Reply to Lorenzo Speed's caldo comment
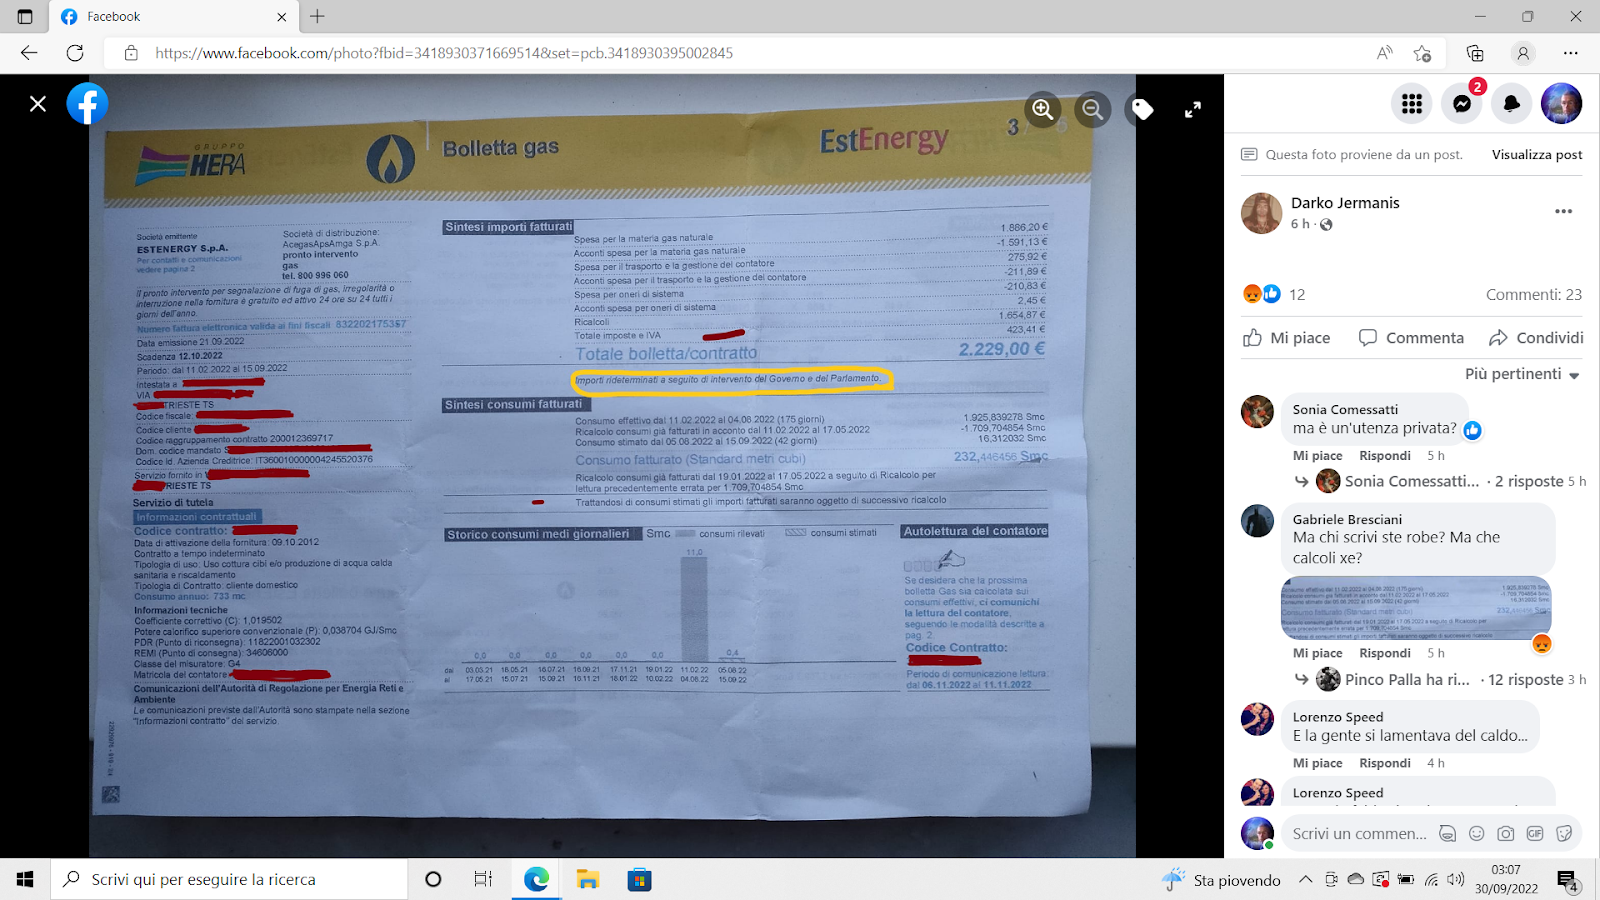This screenshot has width=1600, height=900. pos(1385,763)
